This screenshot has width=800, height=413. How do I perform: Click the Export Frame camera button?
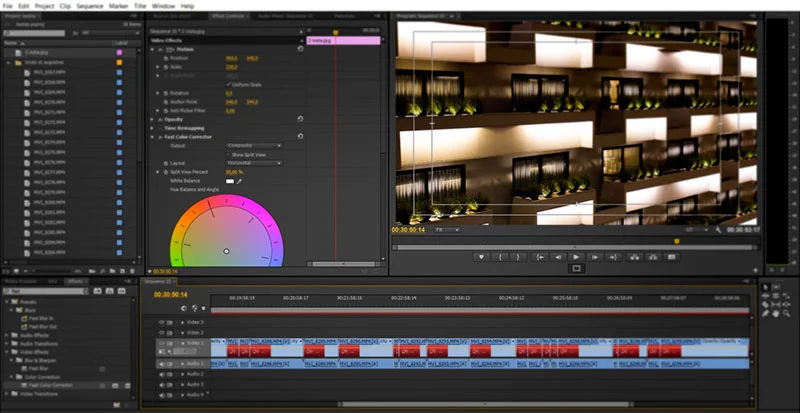click(x=671, y=257)
